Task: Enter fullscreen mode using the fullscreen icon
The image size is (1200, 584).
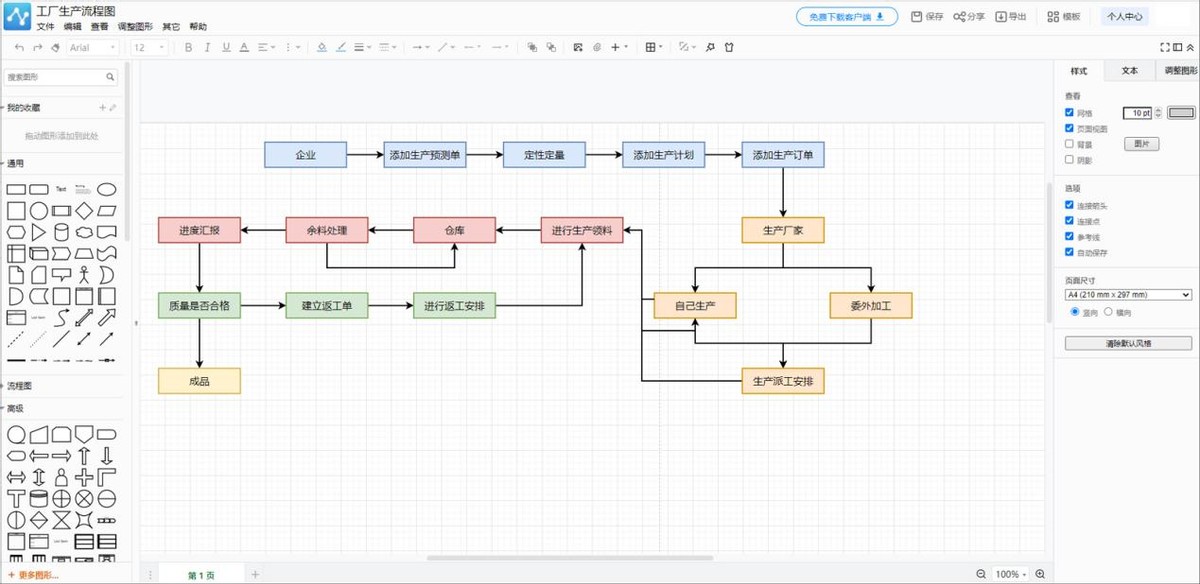Action: pos(1164,47)
